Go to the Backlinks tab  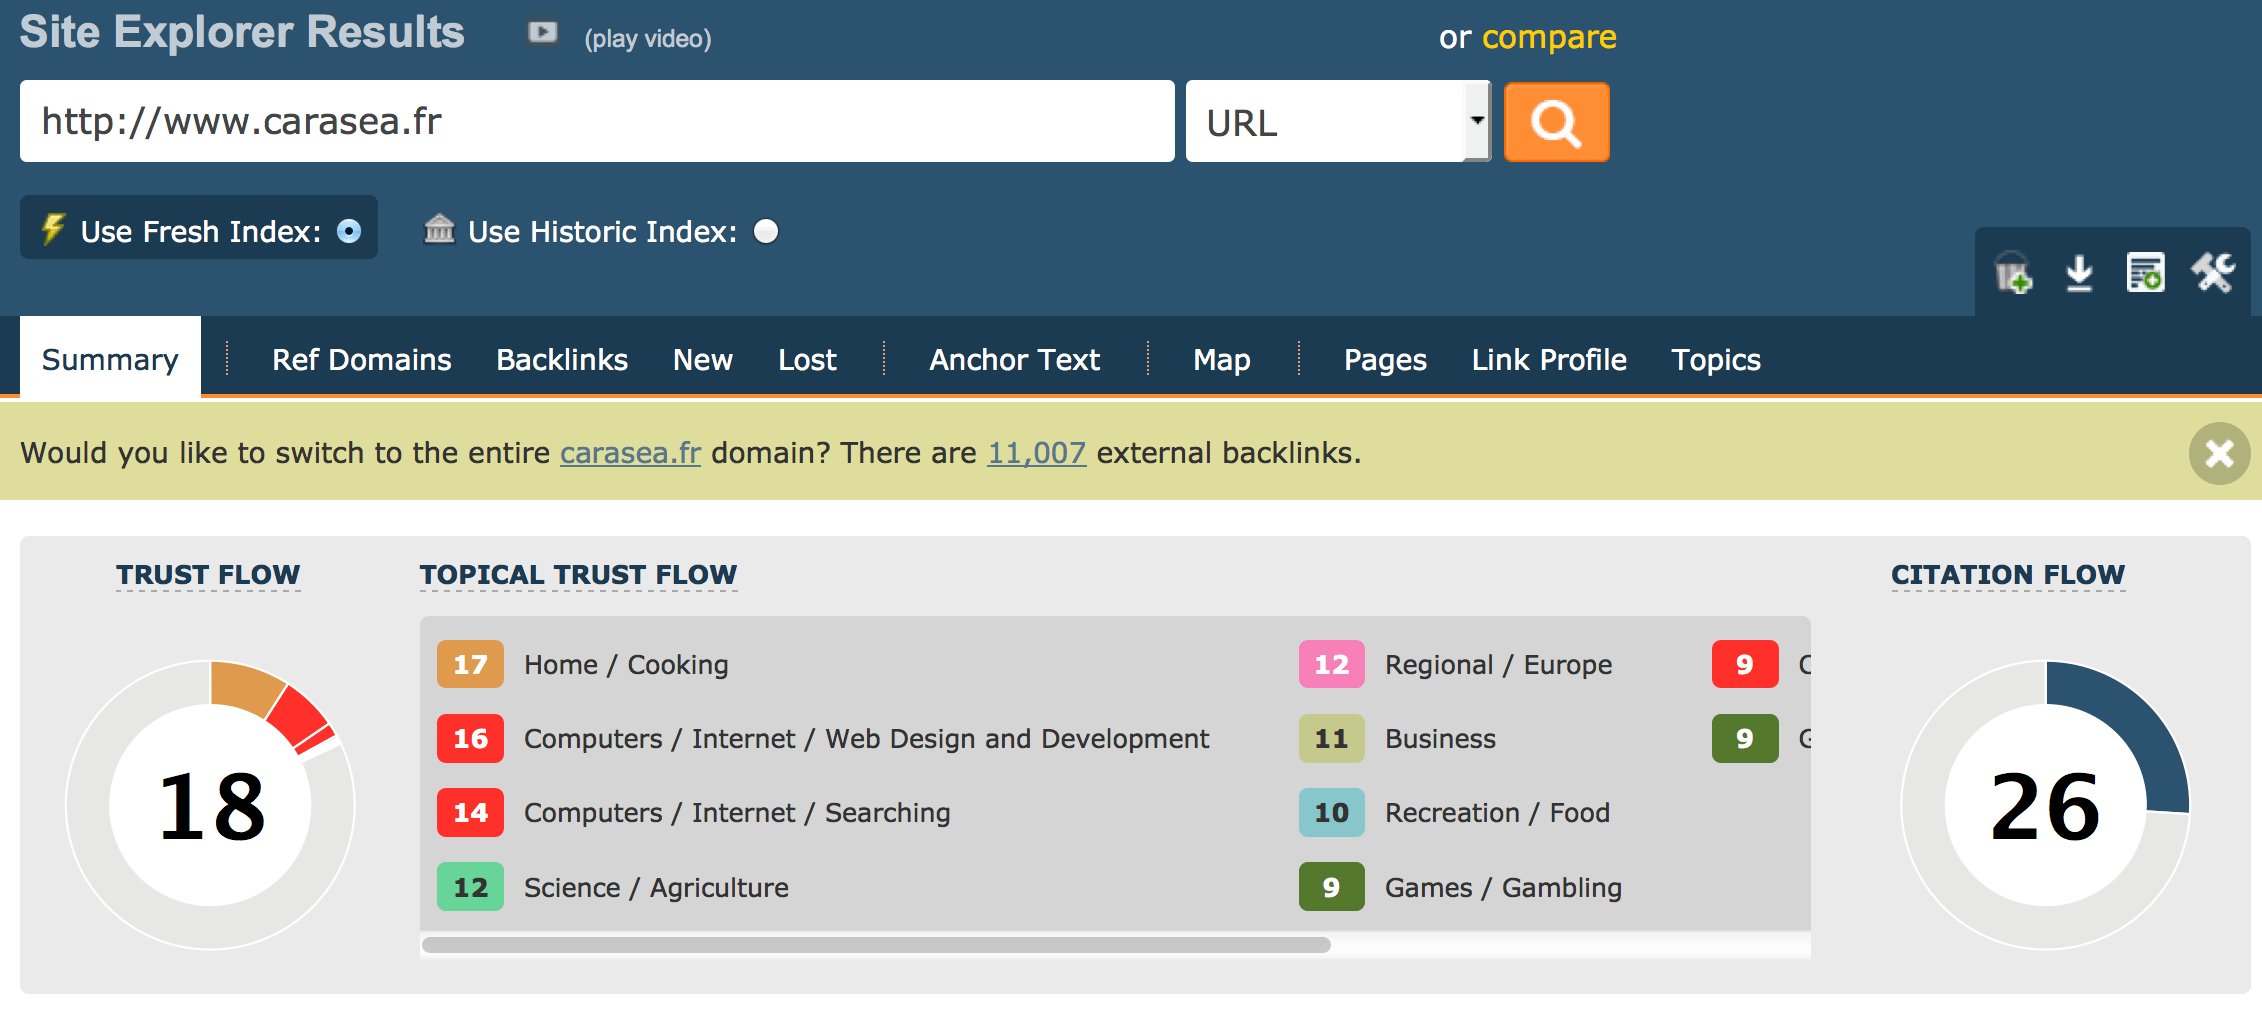(x=562, y=359)
